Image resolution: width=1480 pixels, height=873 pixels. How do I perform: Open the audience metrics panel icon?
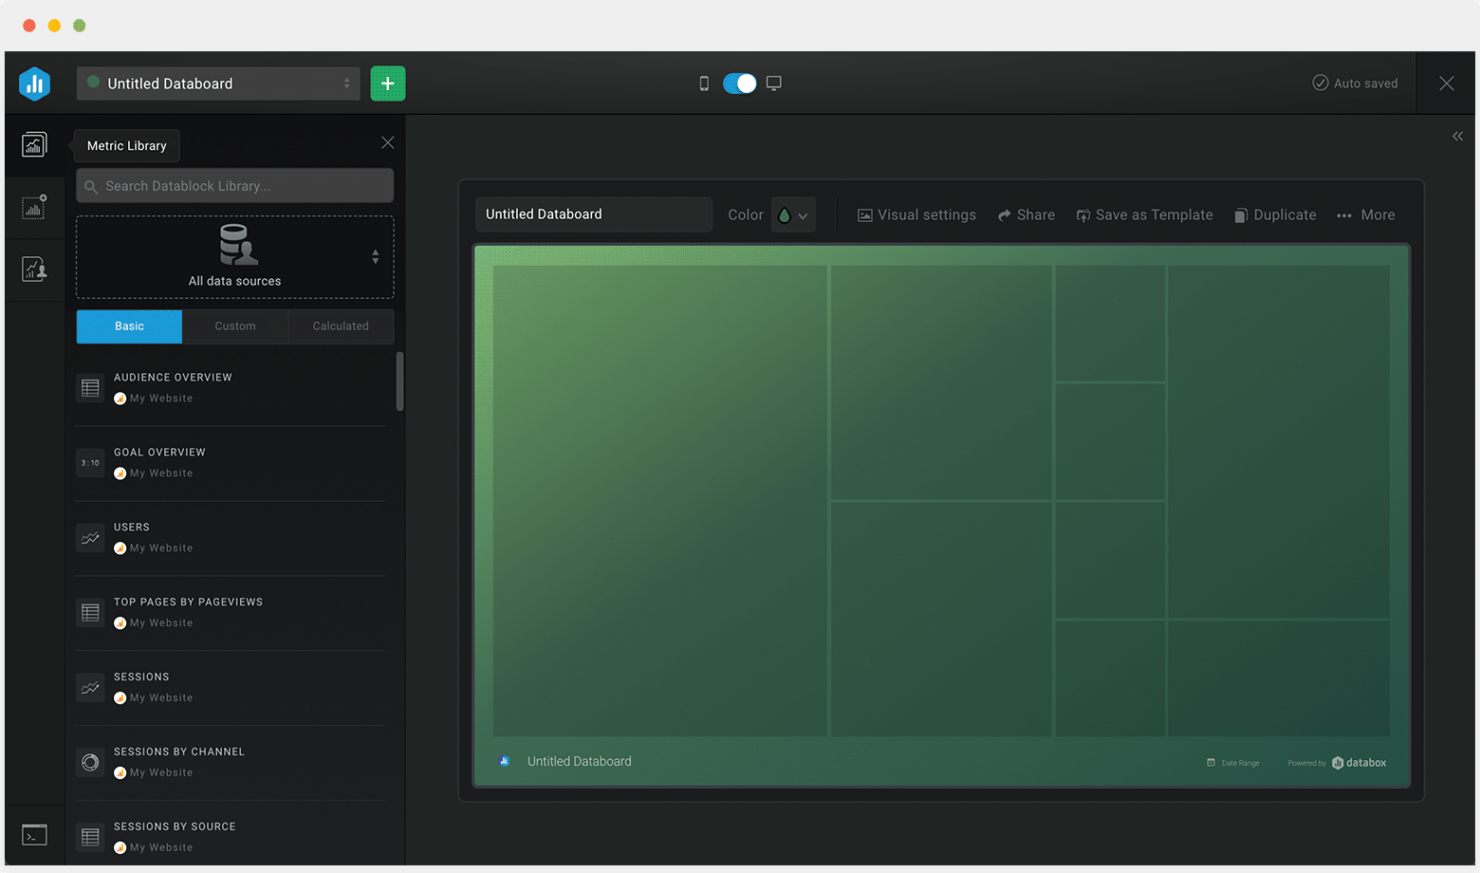click(34, 268)
